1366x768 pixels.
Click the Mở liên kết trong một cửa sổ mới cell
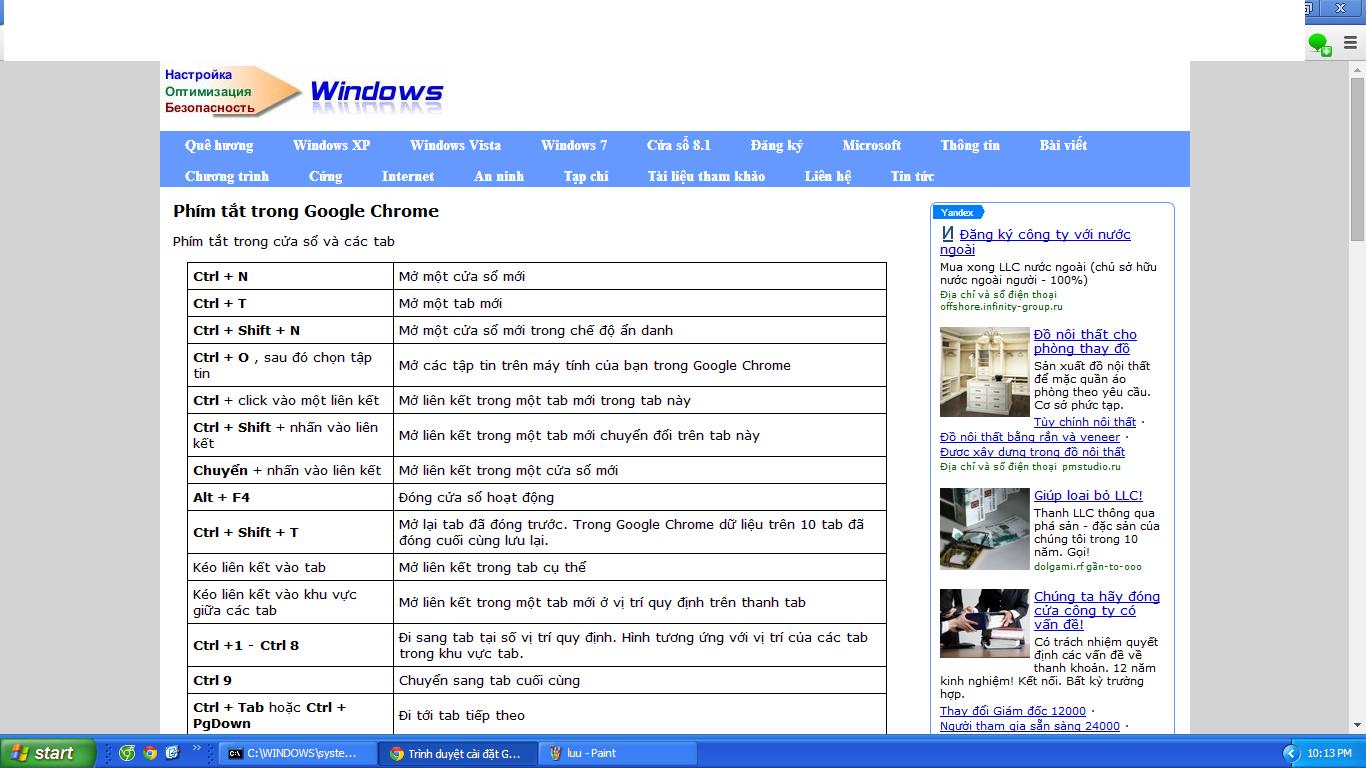640,470
